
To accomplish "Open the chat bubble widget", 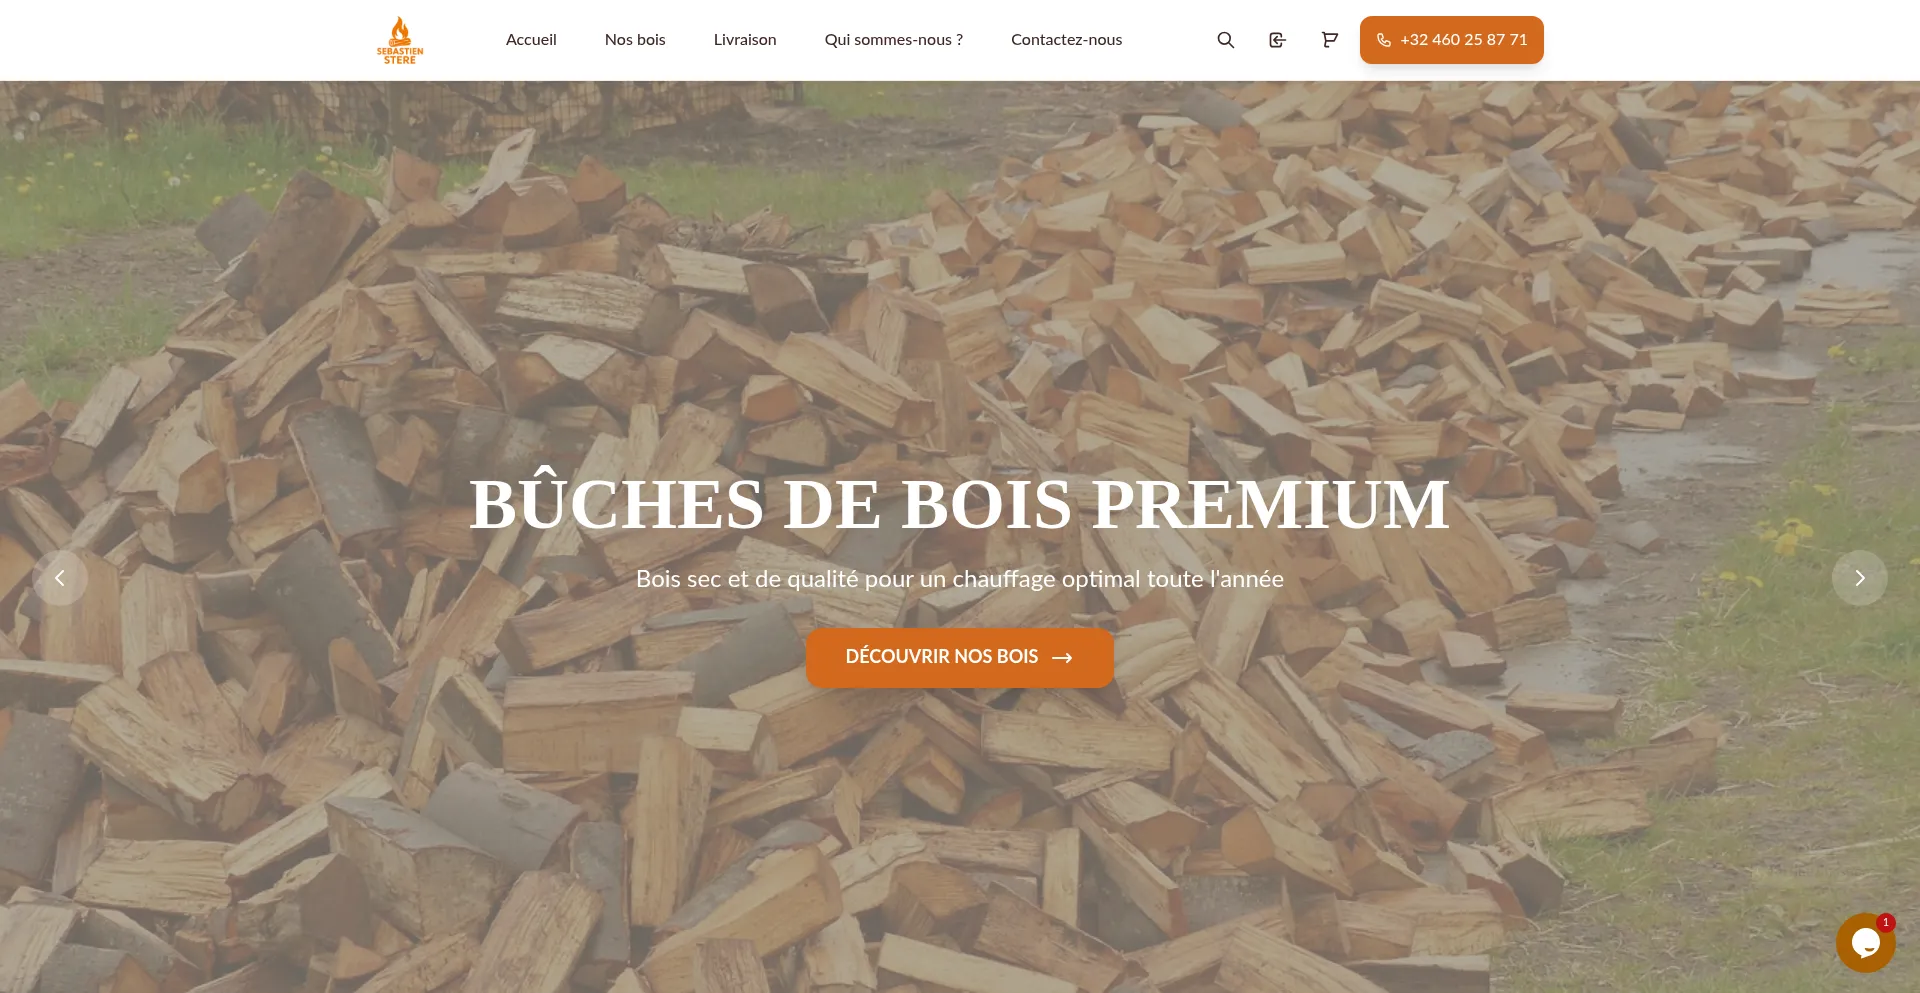I will coord(1865,943).
